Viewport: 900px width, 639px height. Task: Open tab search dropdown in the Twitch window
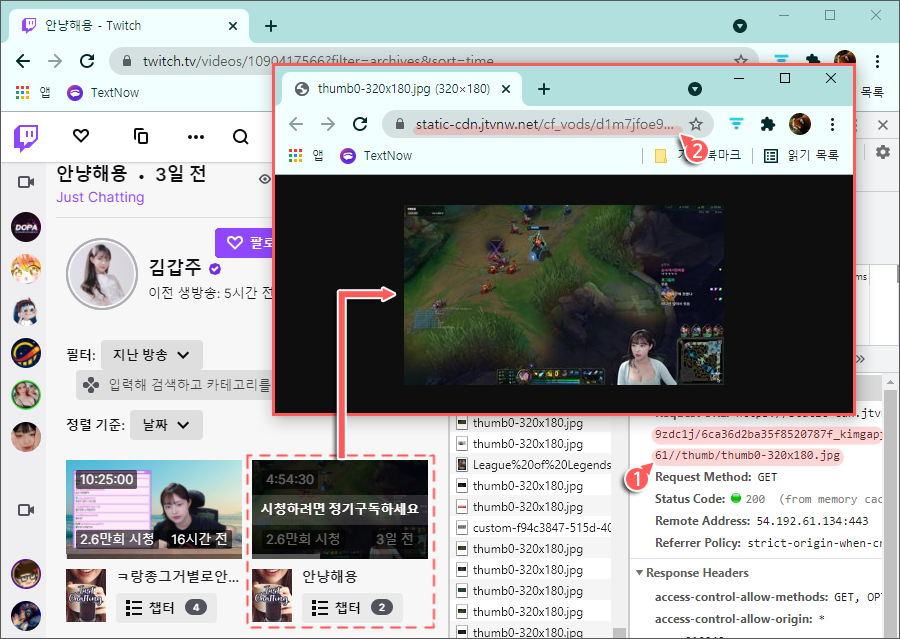pyautogui.click(x=740, y=26)
